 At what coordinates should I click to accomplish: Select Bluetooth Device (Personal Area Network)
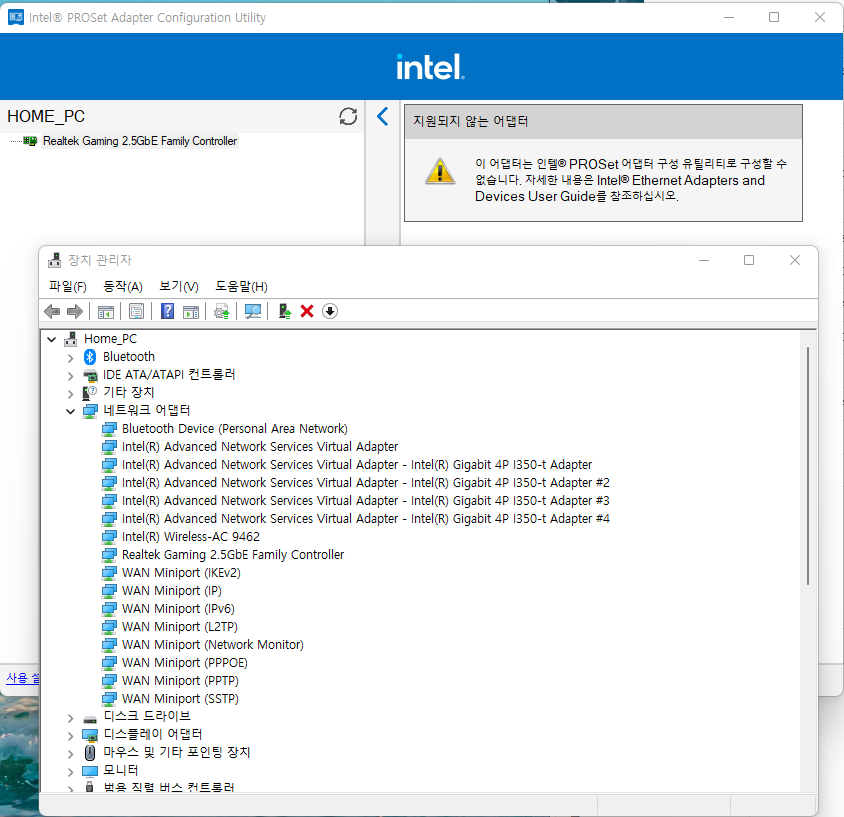tap(235, 428)
